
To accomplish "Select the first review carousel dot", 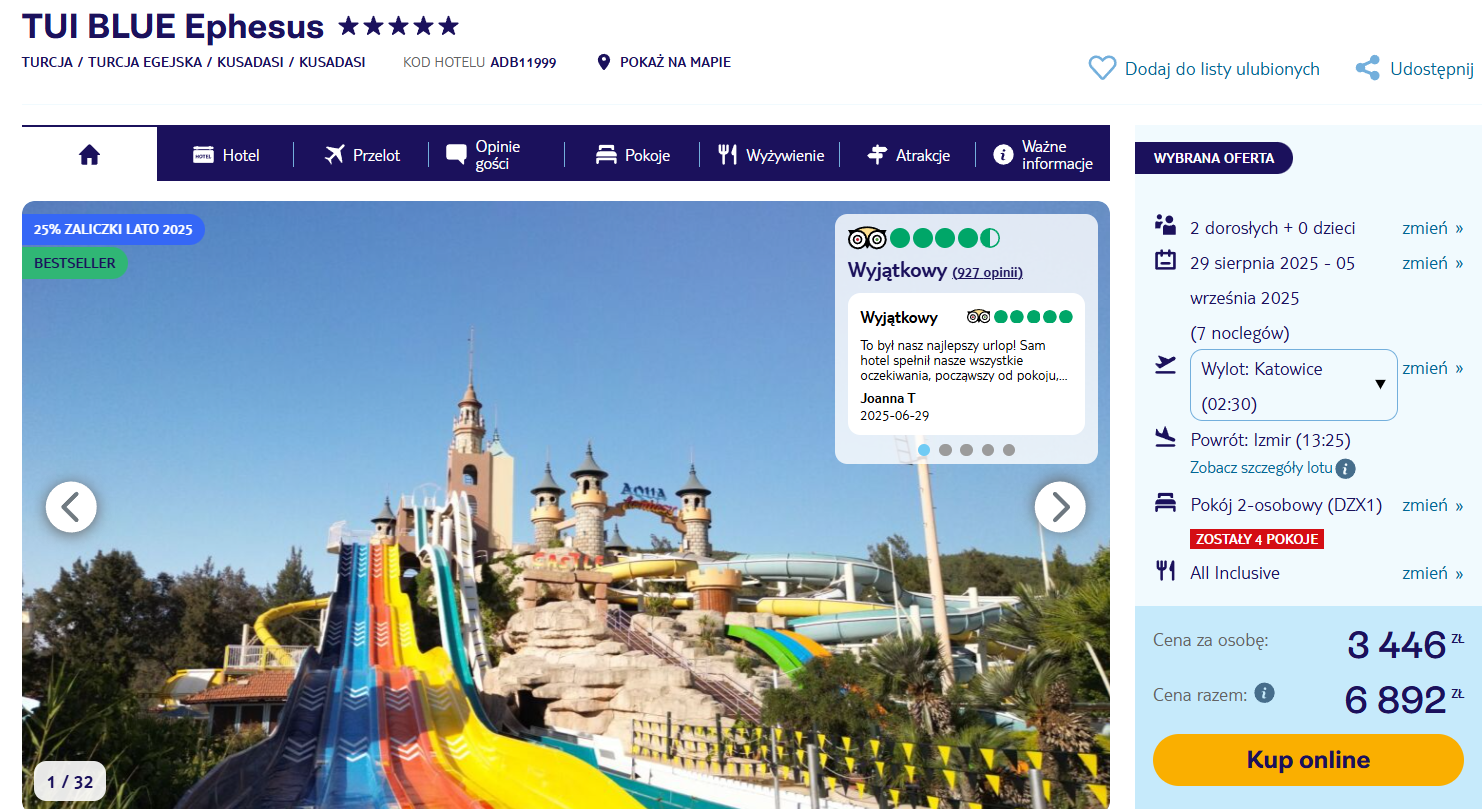I will 924,450.
